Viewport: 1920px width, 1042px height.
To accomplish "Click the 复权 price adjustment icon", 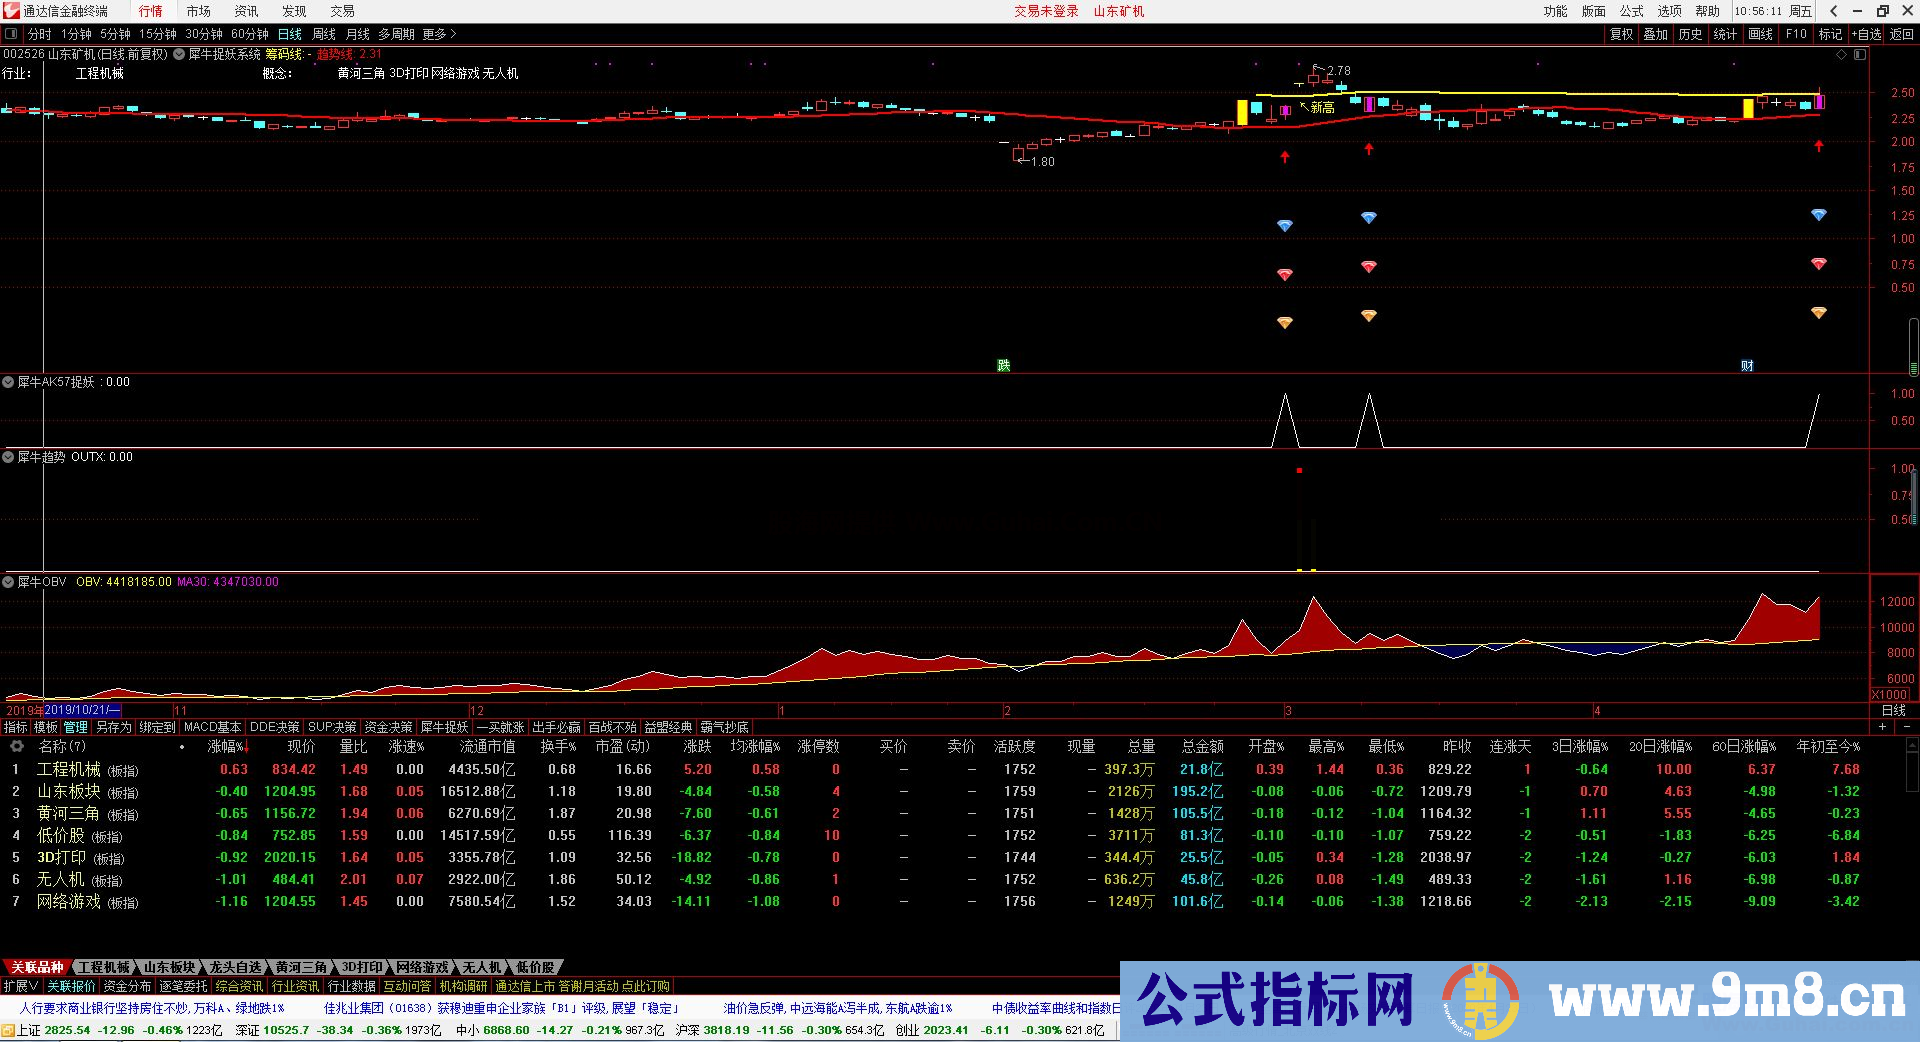I will click(x=1619, y=33).
